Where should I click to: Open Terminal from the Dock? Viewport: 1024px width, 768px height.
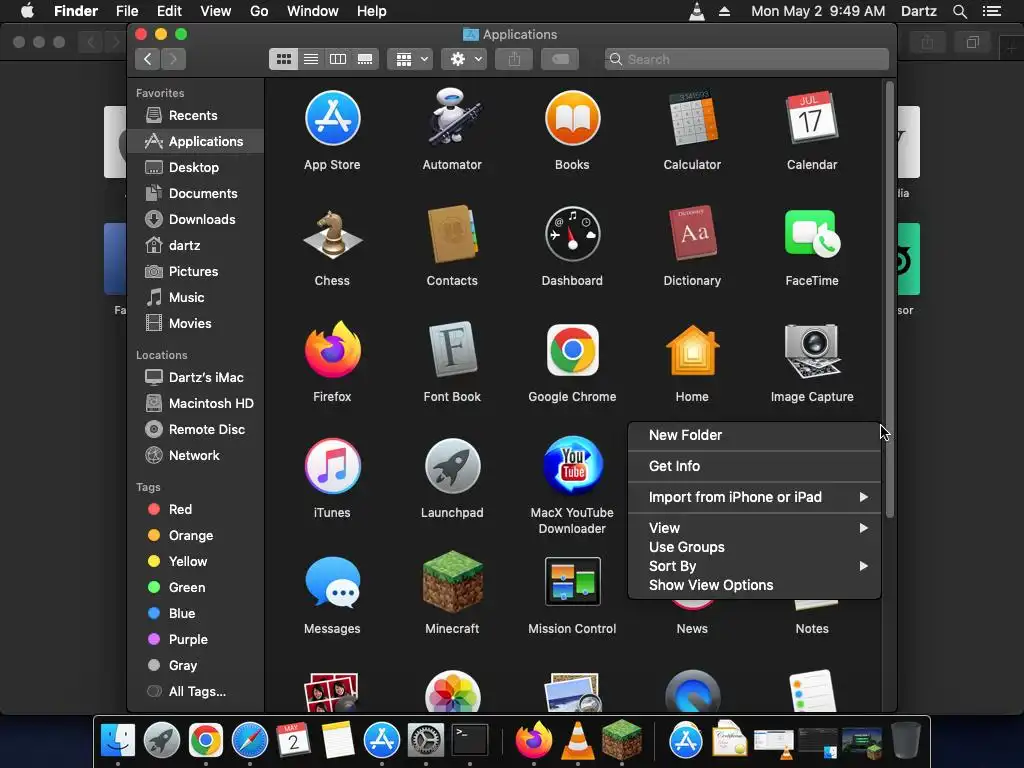pyautogui.click(x=470, y=741)
